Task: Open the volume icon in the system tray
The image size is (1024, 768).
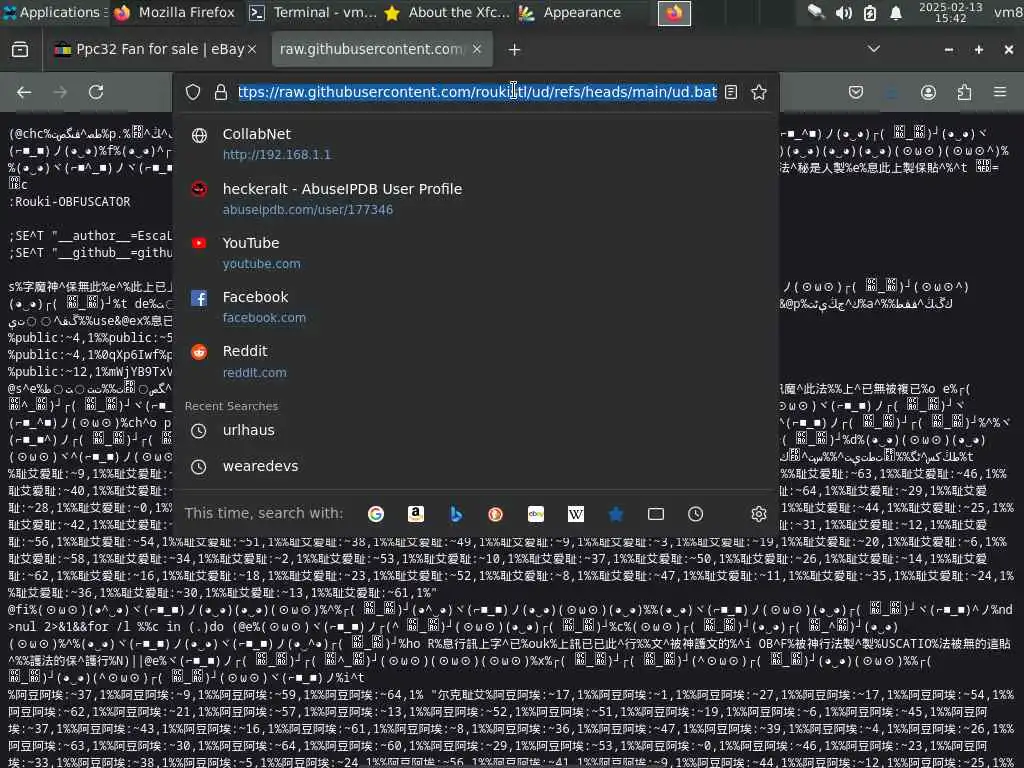Action: tap(843, 12)
